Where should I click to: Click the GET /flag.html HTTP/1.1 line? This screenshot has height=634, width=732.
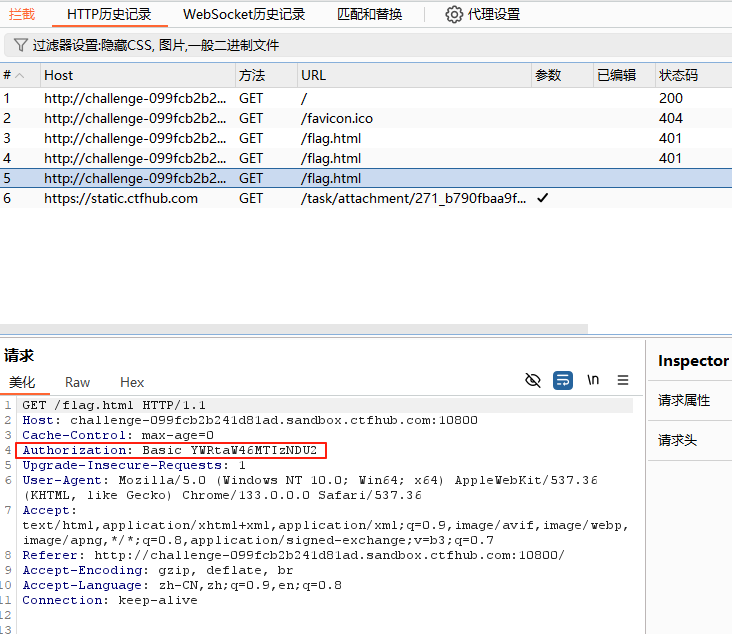click(114, 405)
